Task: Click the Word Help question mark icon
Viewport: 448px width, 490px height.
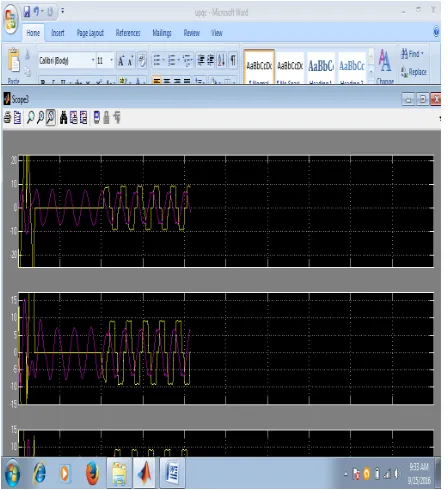Action: click(436, 32)
